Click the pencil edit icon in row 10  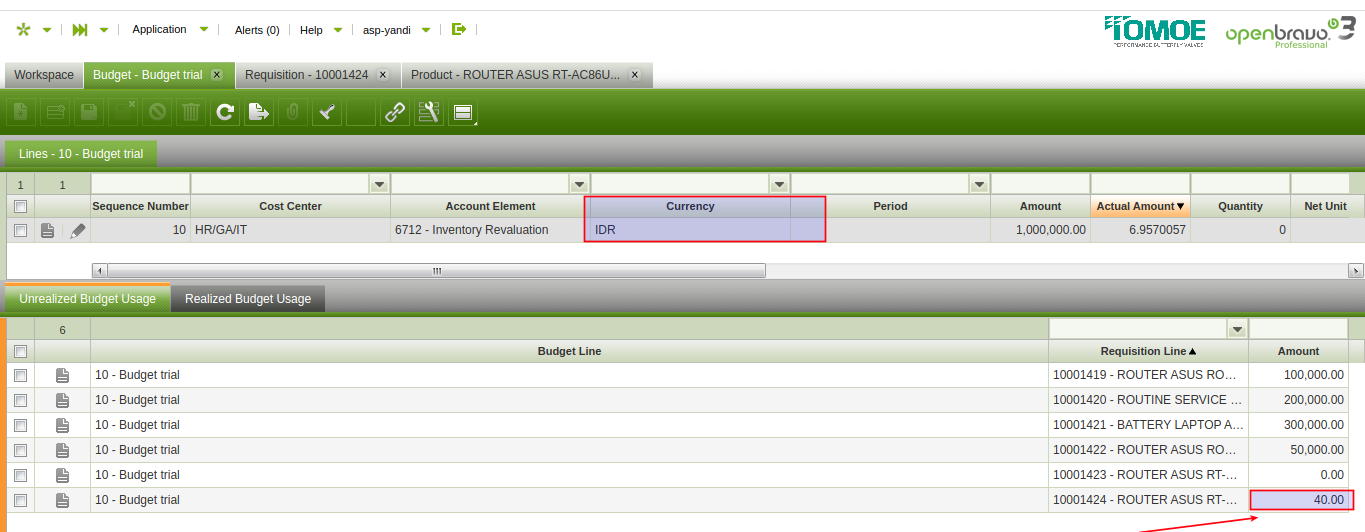pyautogui.click(x=77, y=230)
